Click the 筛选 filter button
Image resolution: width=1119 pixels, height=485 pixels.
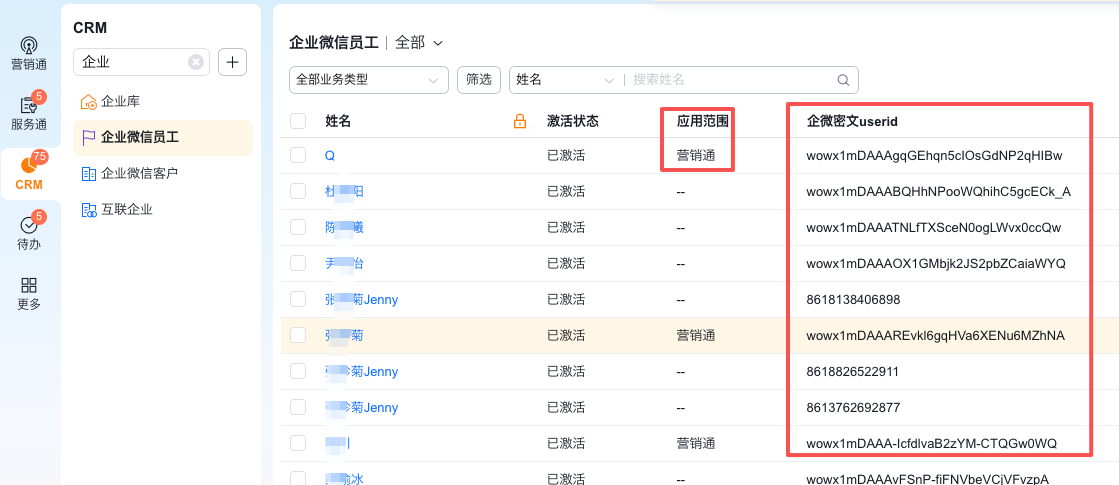tap(479, 80)
